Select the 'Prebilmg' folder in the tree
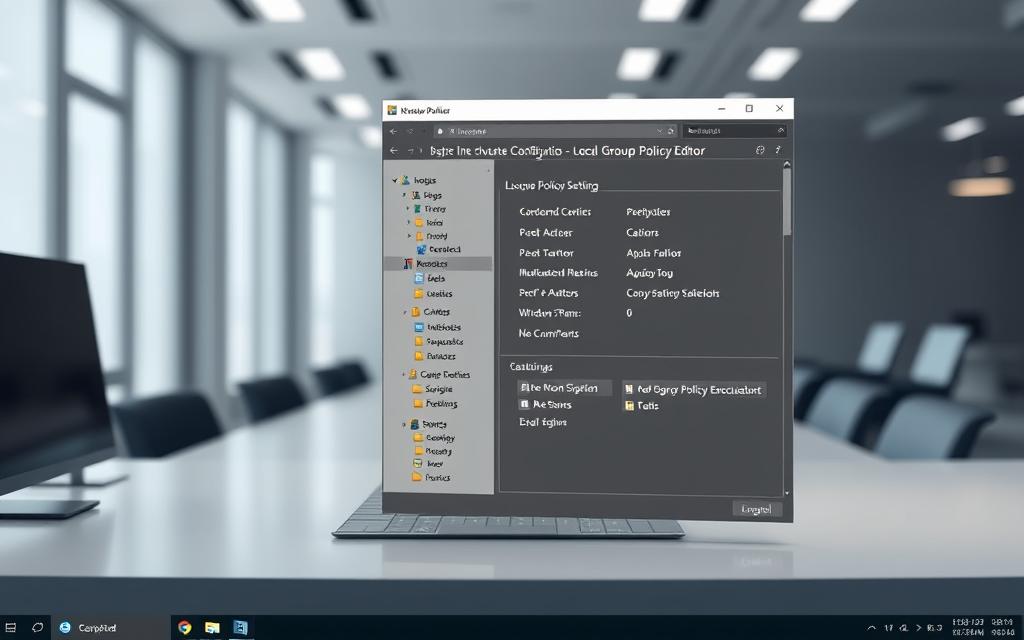 pos(436,404)
